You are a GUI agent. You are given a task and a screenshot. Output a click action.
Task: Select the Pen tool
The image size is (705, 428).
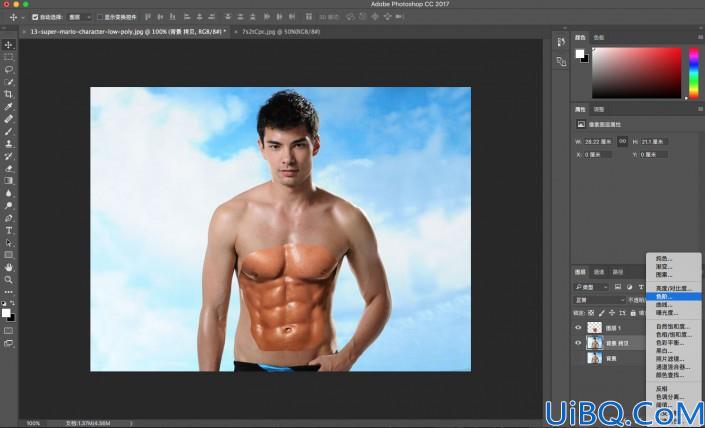pyautogui.click(x=8, y=218)
